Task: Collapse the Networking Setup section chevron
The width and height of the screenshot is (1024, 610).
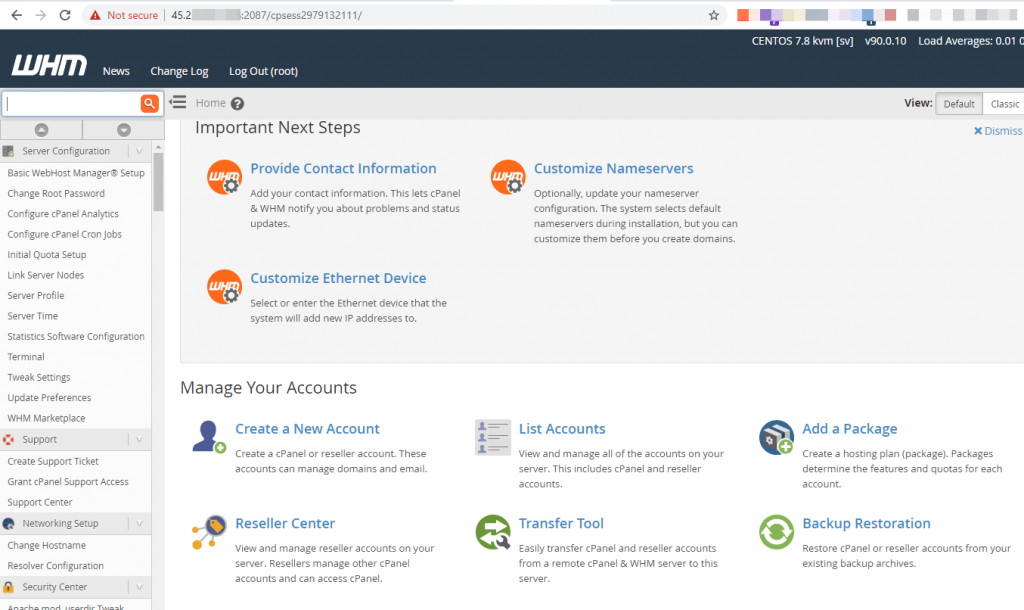Action: (x=139, y=523)
